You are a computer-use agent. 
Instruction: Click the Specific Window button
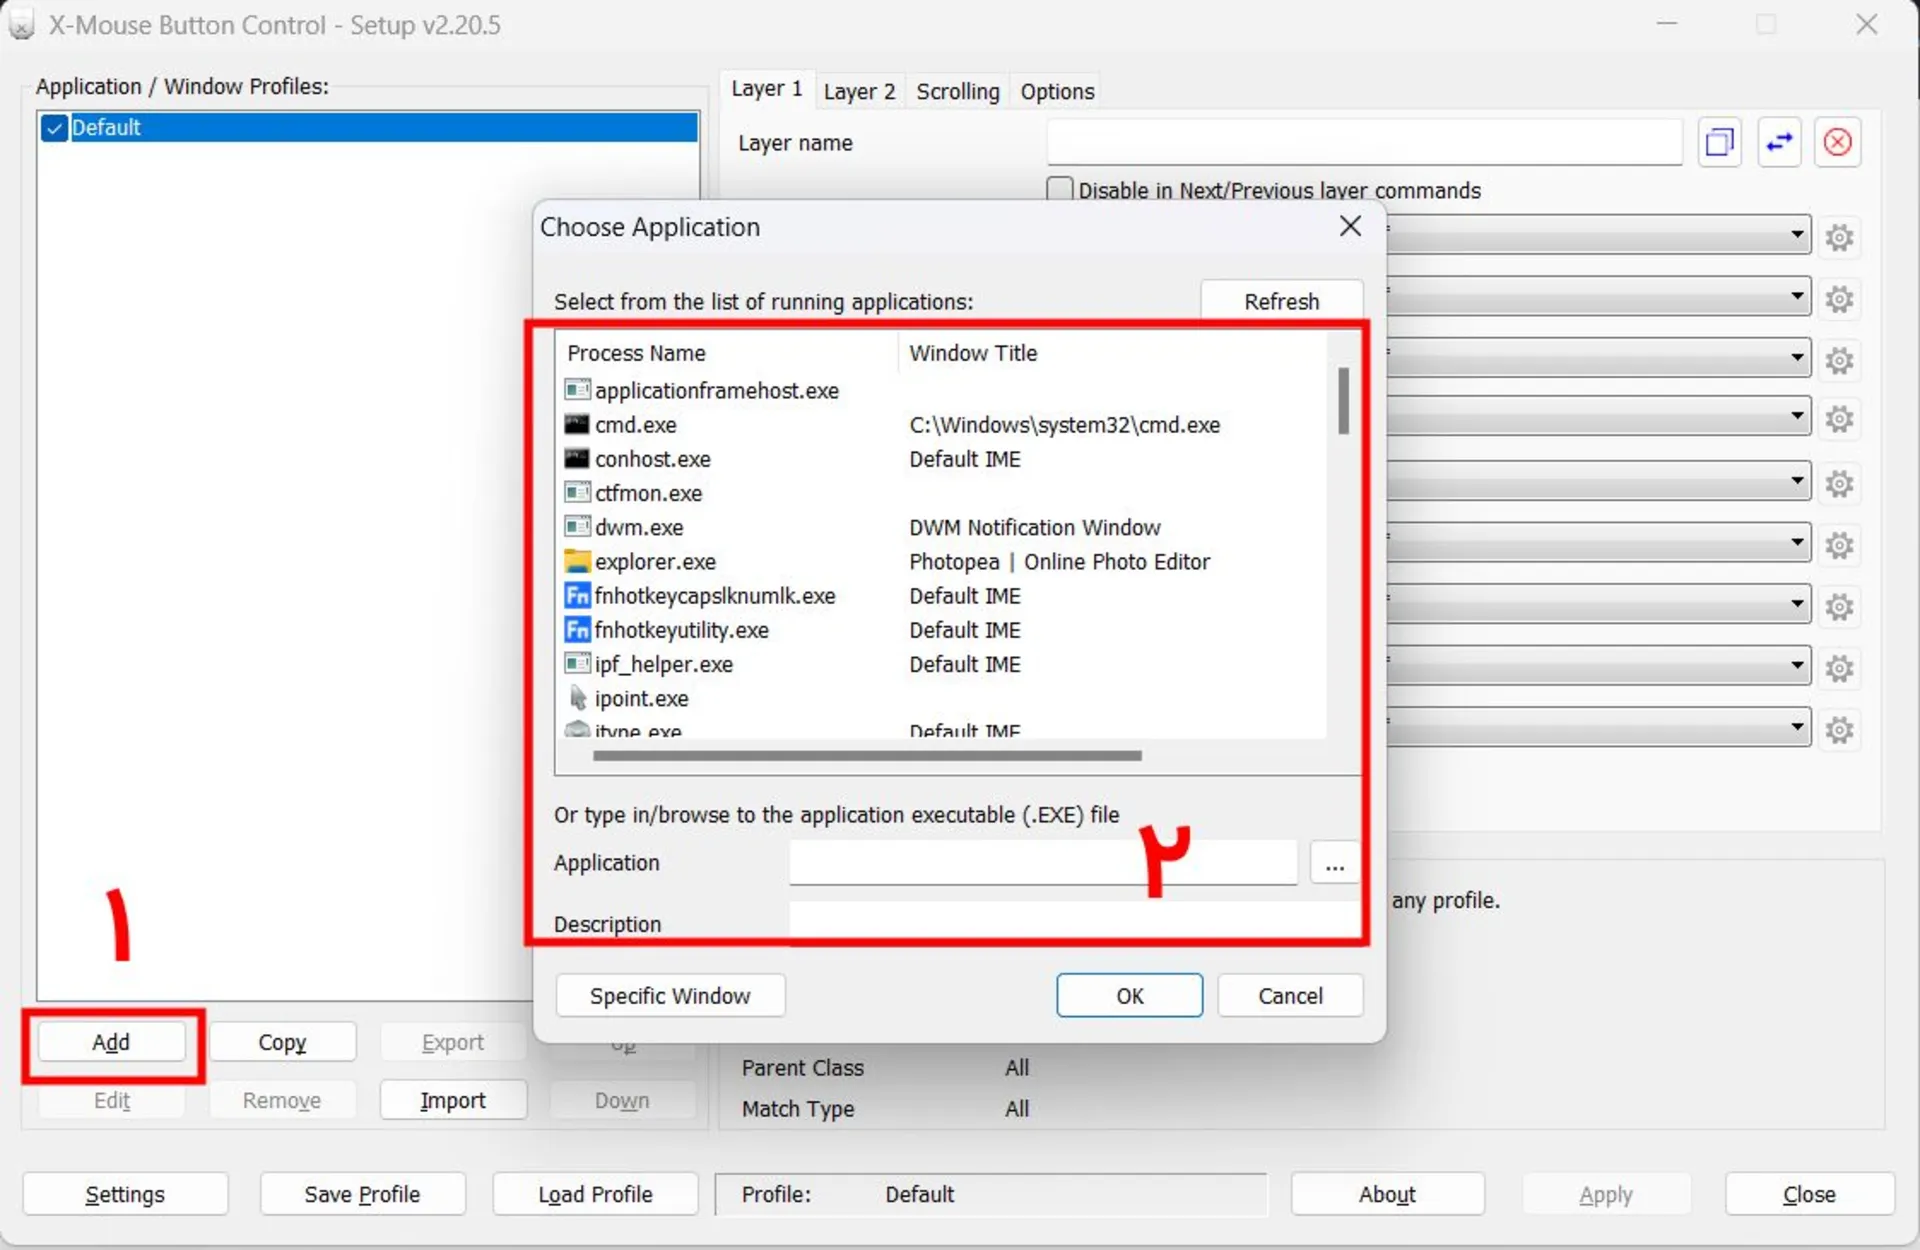pyautogui.click(x=669, y=995)
